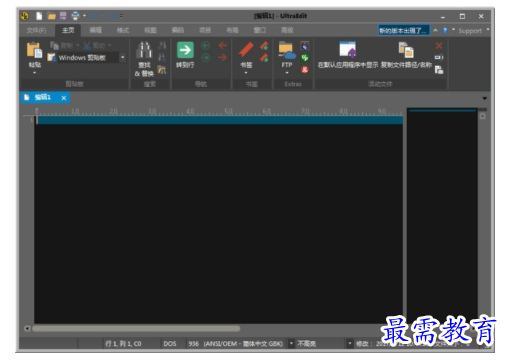
Task: Click the Find & Replace binoculars icon
Action: tap(144, 50)
